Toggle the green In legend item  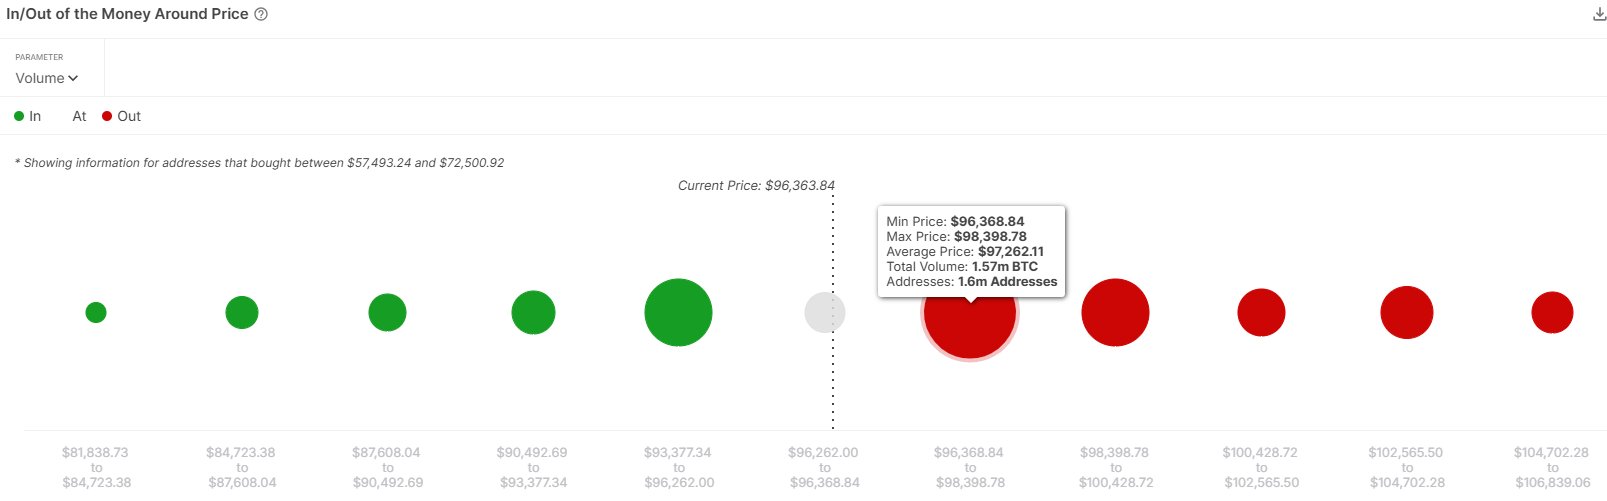pyautogui.click(x=28, y=116)
